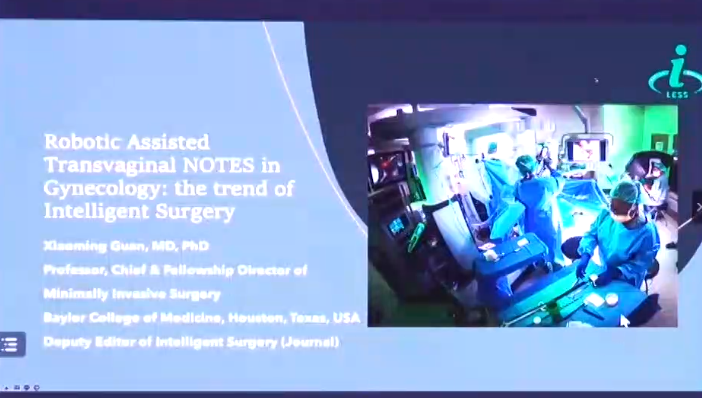The width and height of the screenshot is (702, 398).
Task: Select the Robotic Assisted Transvaginal NOTES title
Action: [x=169, y=176]
